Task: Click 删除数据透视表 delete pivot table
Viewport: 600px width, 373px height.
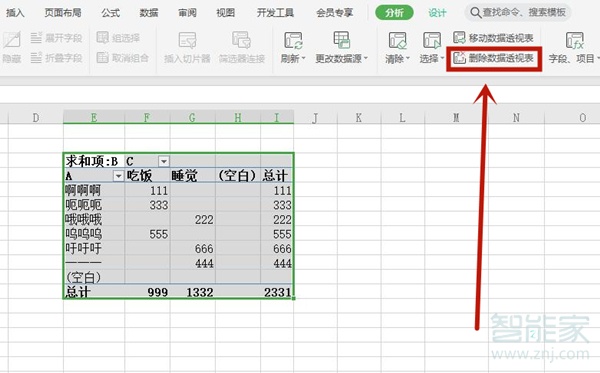Action: pyautogui.click(x=493, y=58)
